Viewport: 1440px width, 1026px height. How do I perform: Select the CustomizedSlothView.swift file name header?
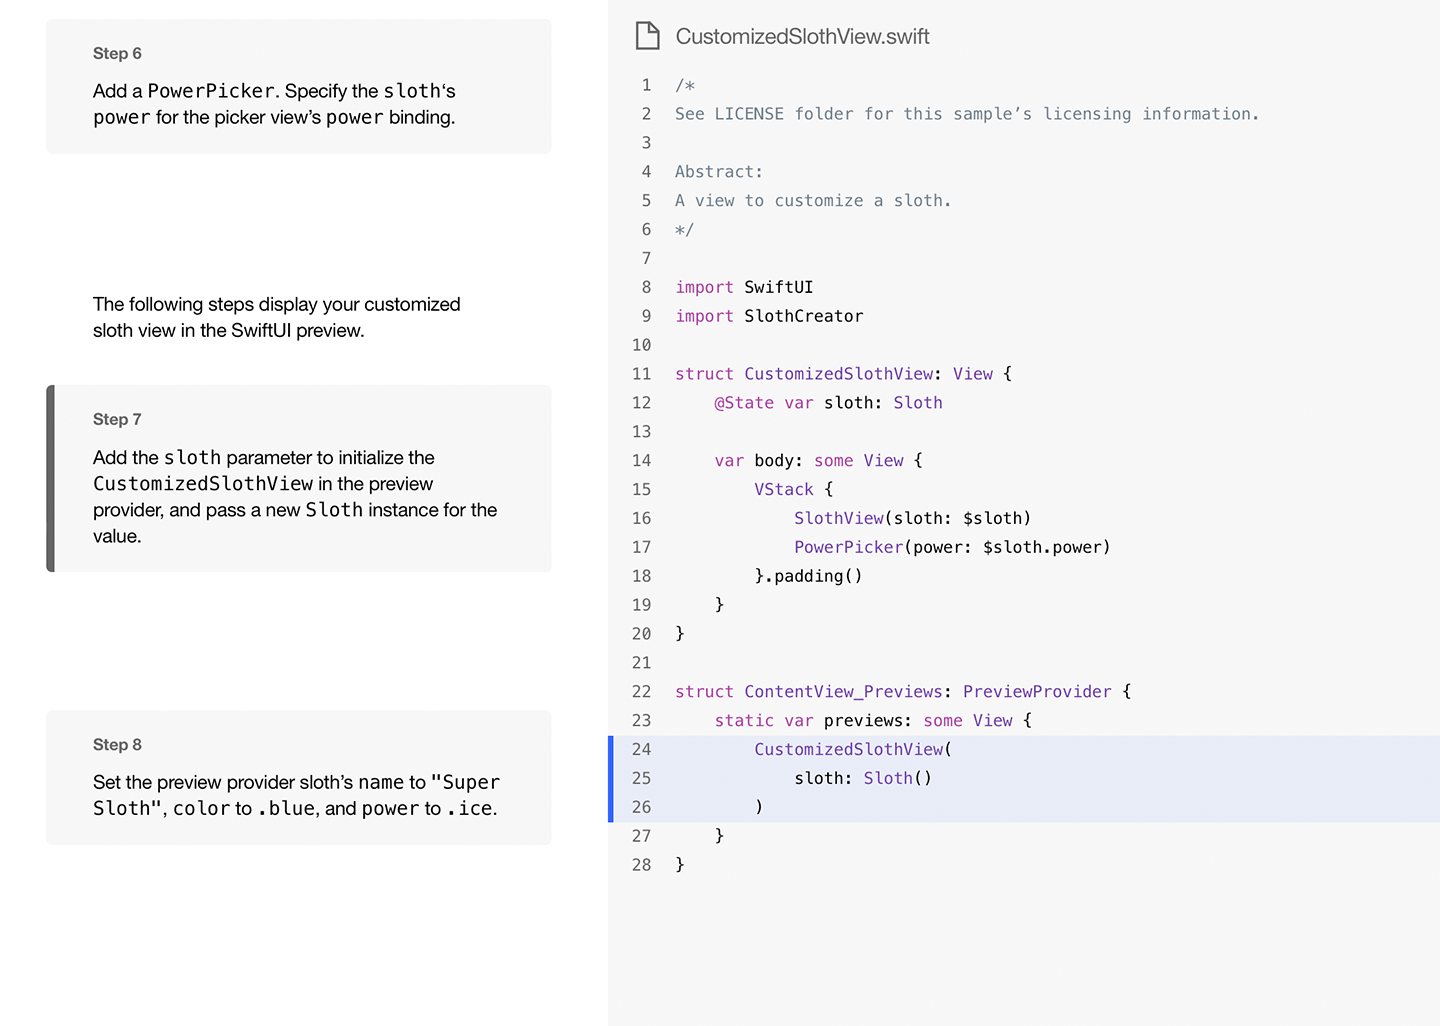802,36
